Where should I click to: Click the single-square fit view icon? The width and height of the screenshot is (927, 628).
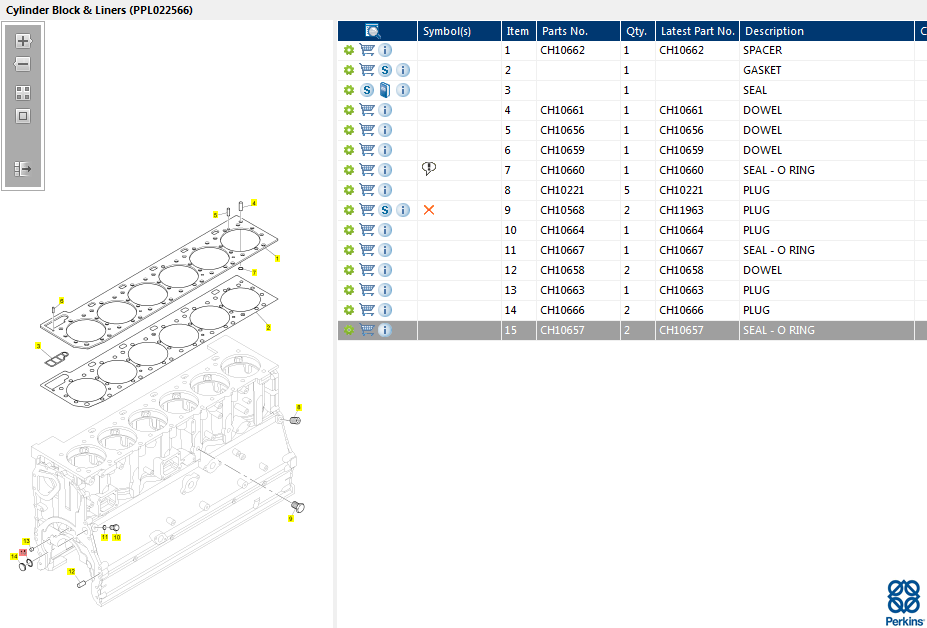(23, 116)
